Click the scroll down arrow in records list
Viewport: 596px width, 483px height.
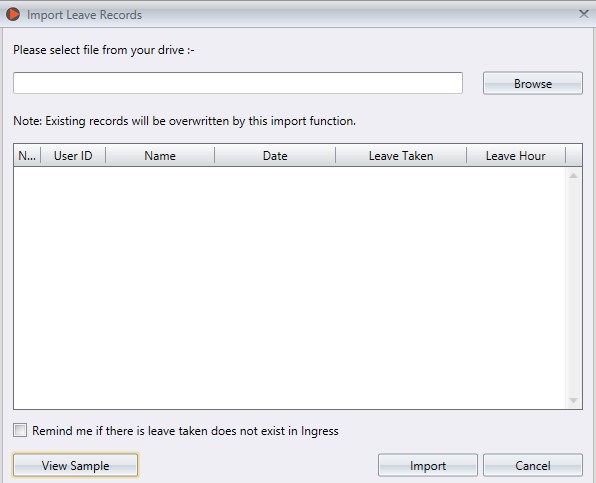point(573,401)
